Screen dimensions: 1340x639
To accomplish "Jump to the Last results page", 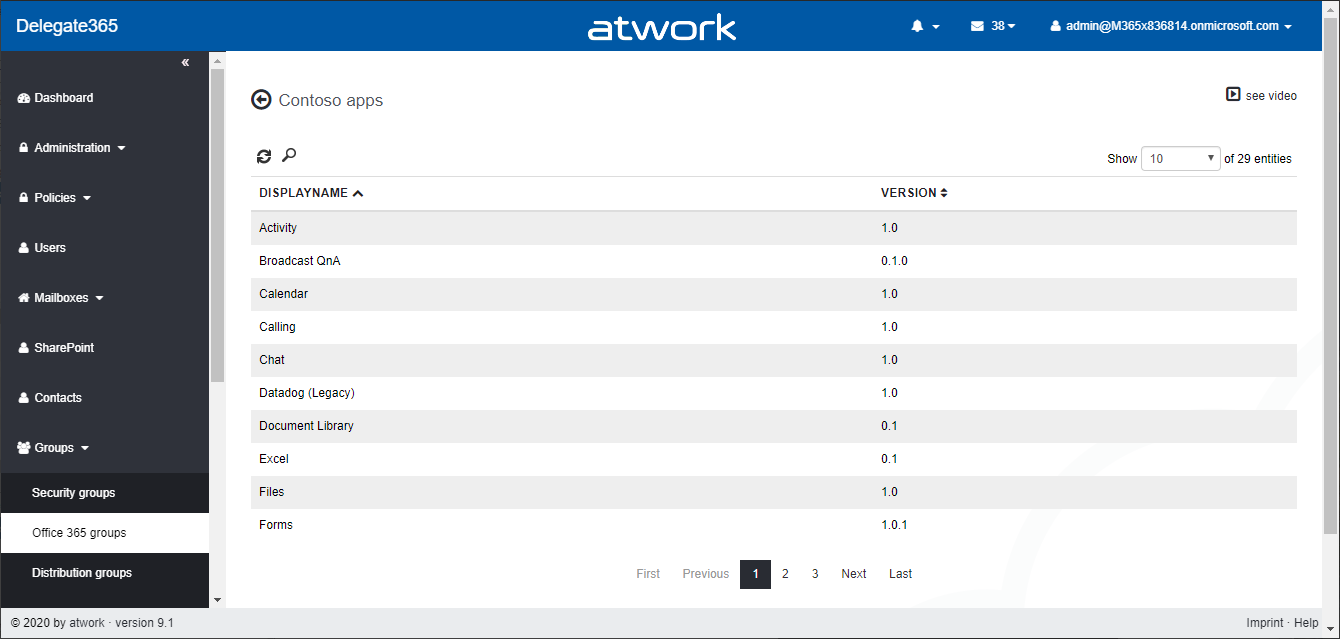I will 900,574.
